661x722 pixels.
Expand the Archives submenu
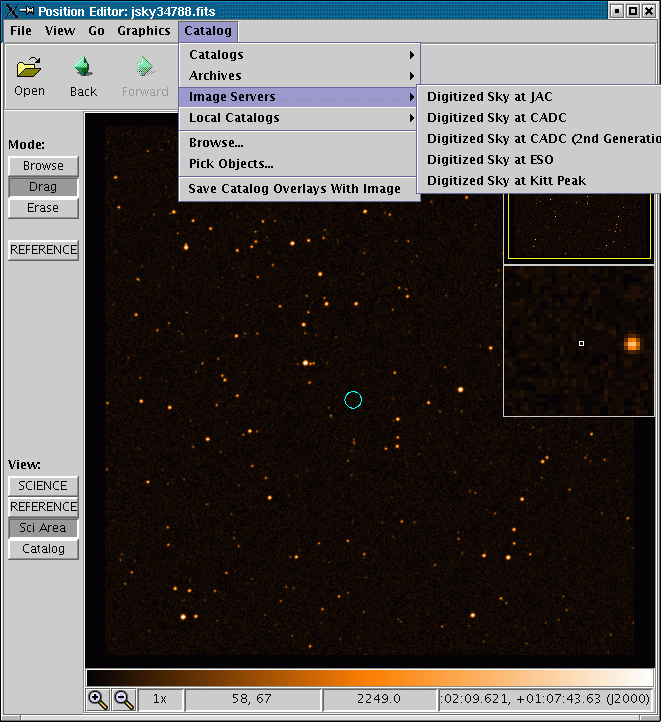(299, 76)
